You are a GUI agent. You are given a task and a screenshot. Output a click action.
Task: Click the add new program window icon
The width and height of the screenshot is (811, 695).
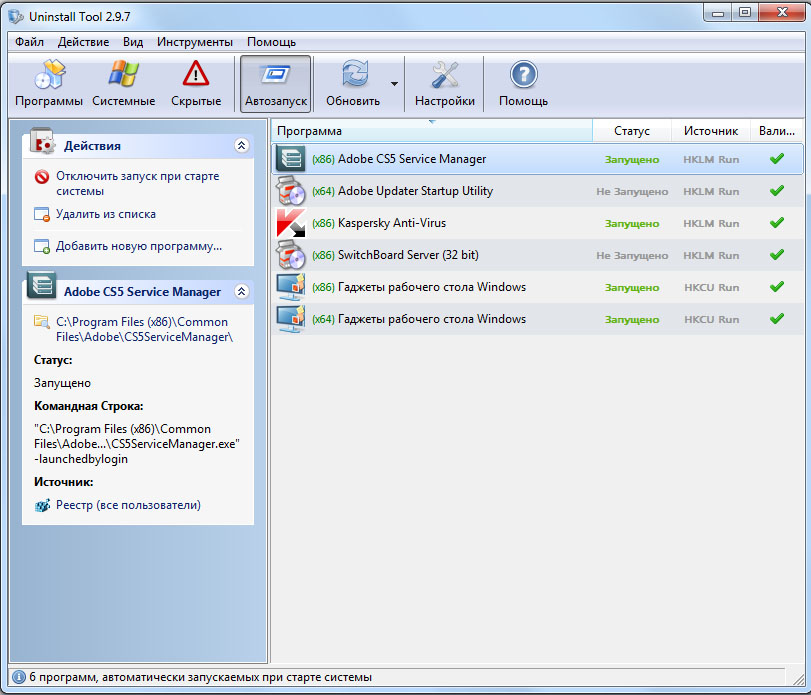(42, 247)
